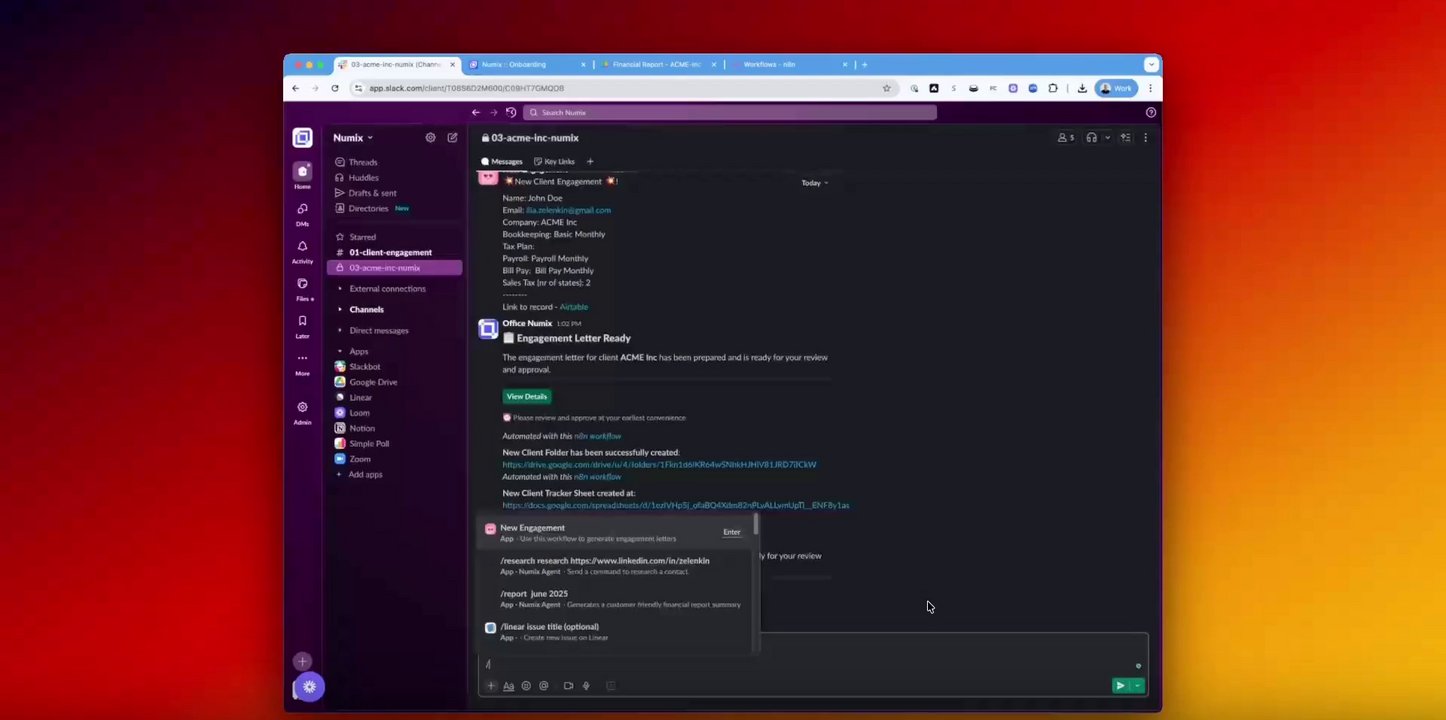Compose a new message with the pencil icon
Viewport: 1446px width, 720px height.
click(452, 138)
